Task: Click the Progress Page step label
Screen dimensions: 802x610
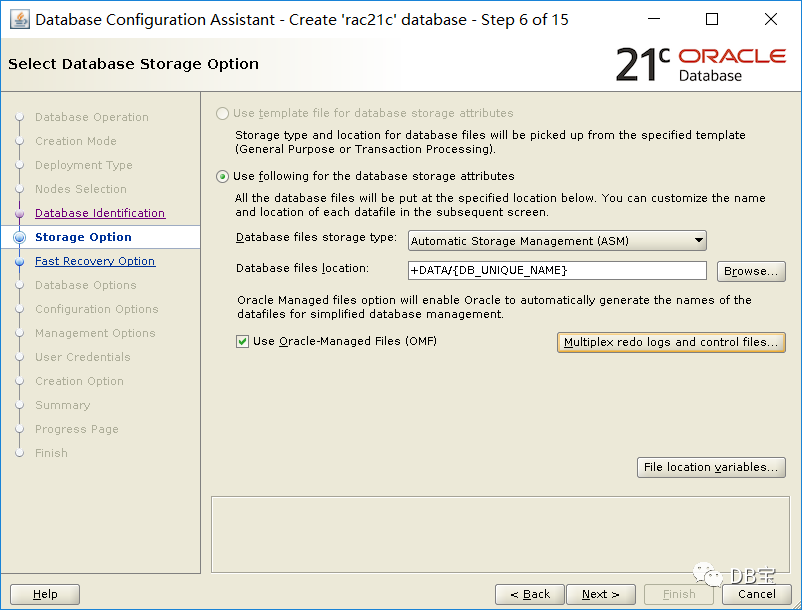Action: pyautogui.click(x=77, y=430)
